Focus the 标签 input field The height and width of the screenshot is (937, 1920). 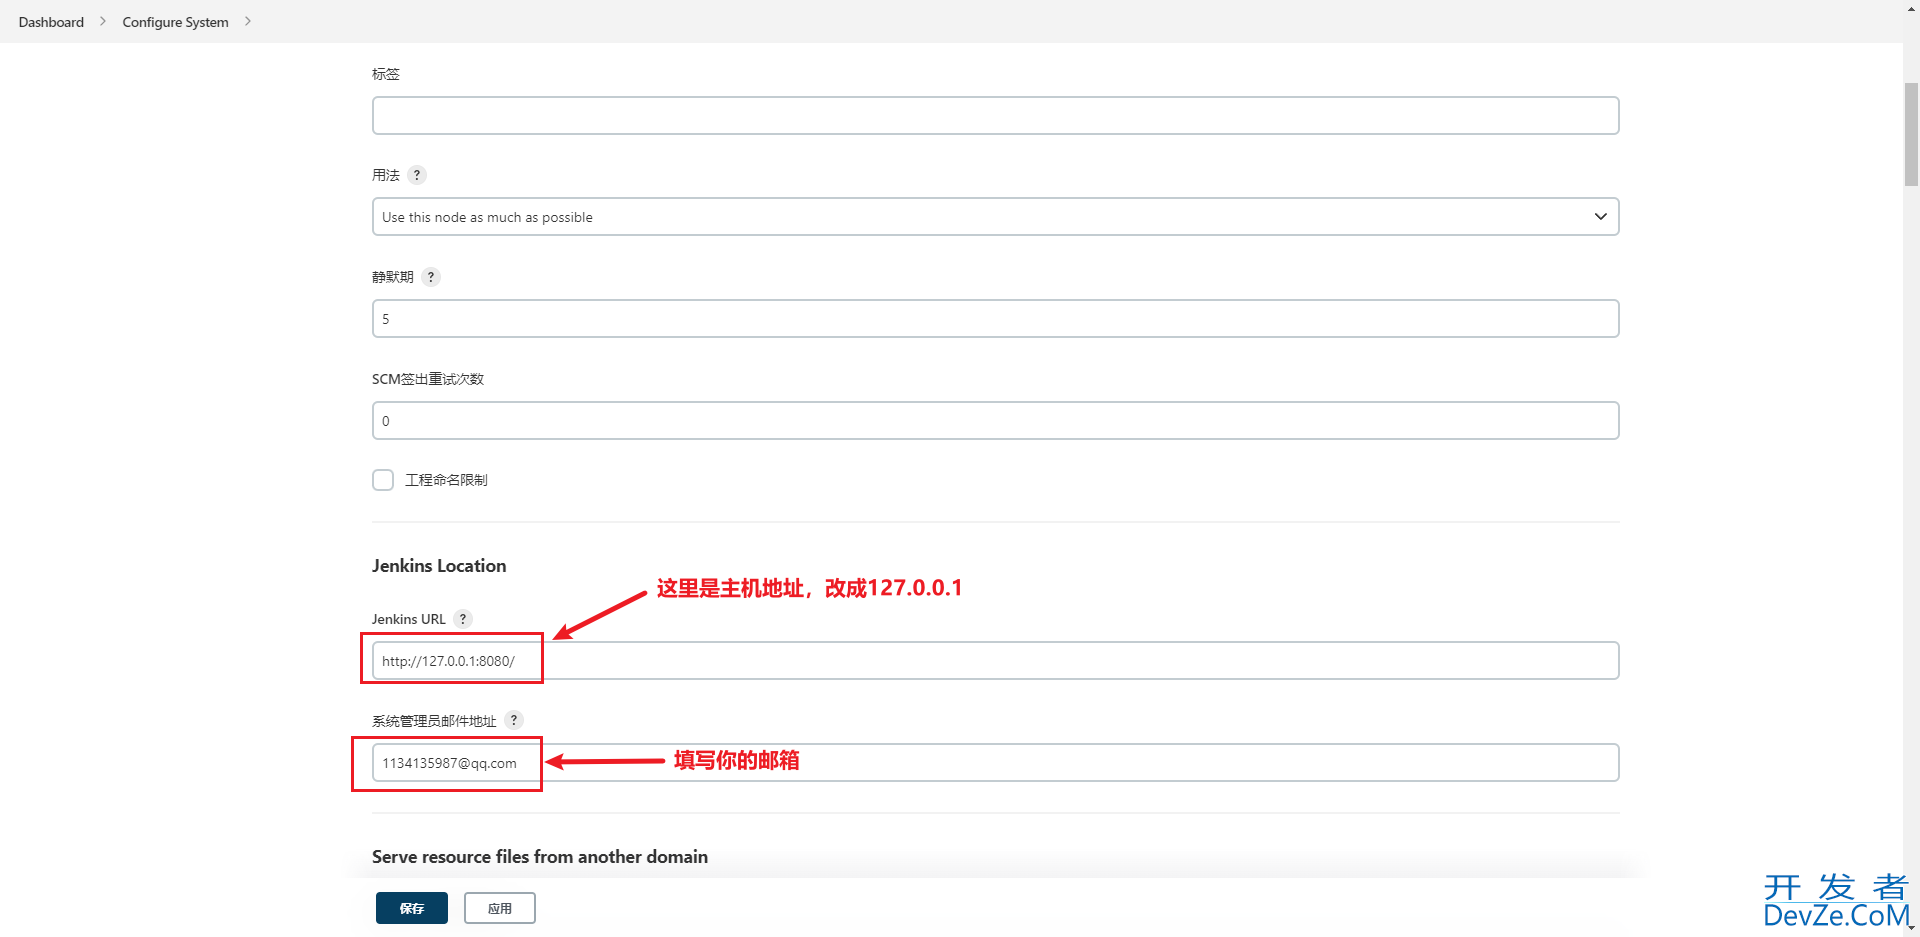[x=995, y=115]
